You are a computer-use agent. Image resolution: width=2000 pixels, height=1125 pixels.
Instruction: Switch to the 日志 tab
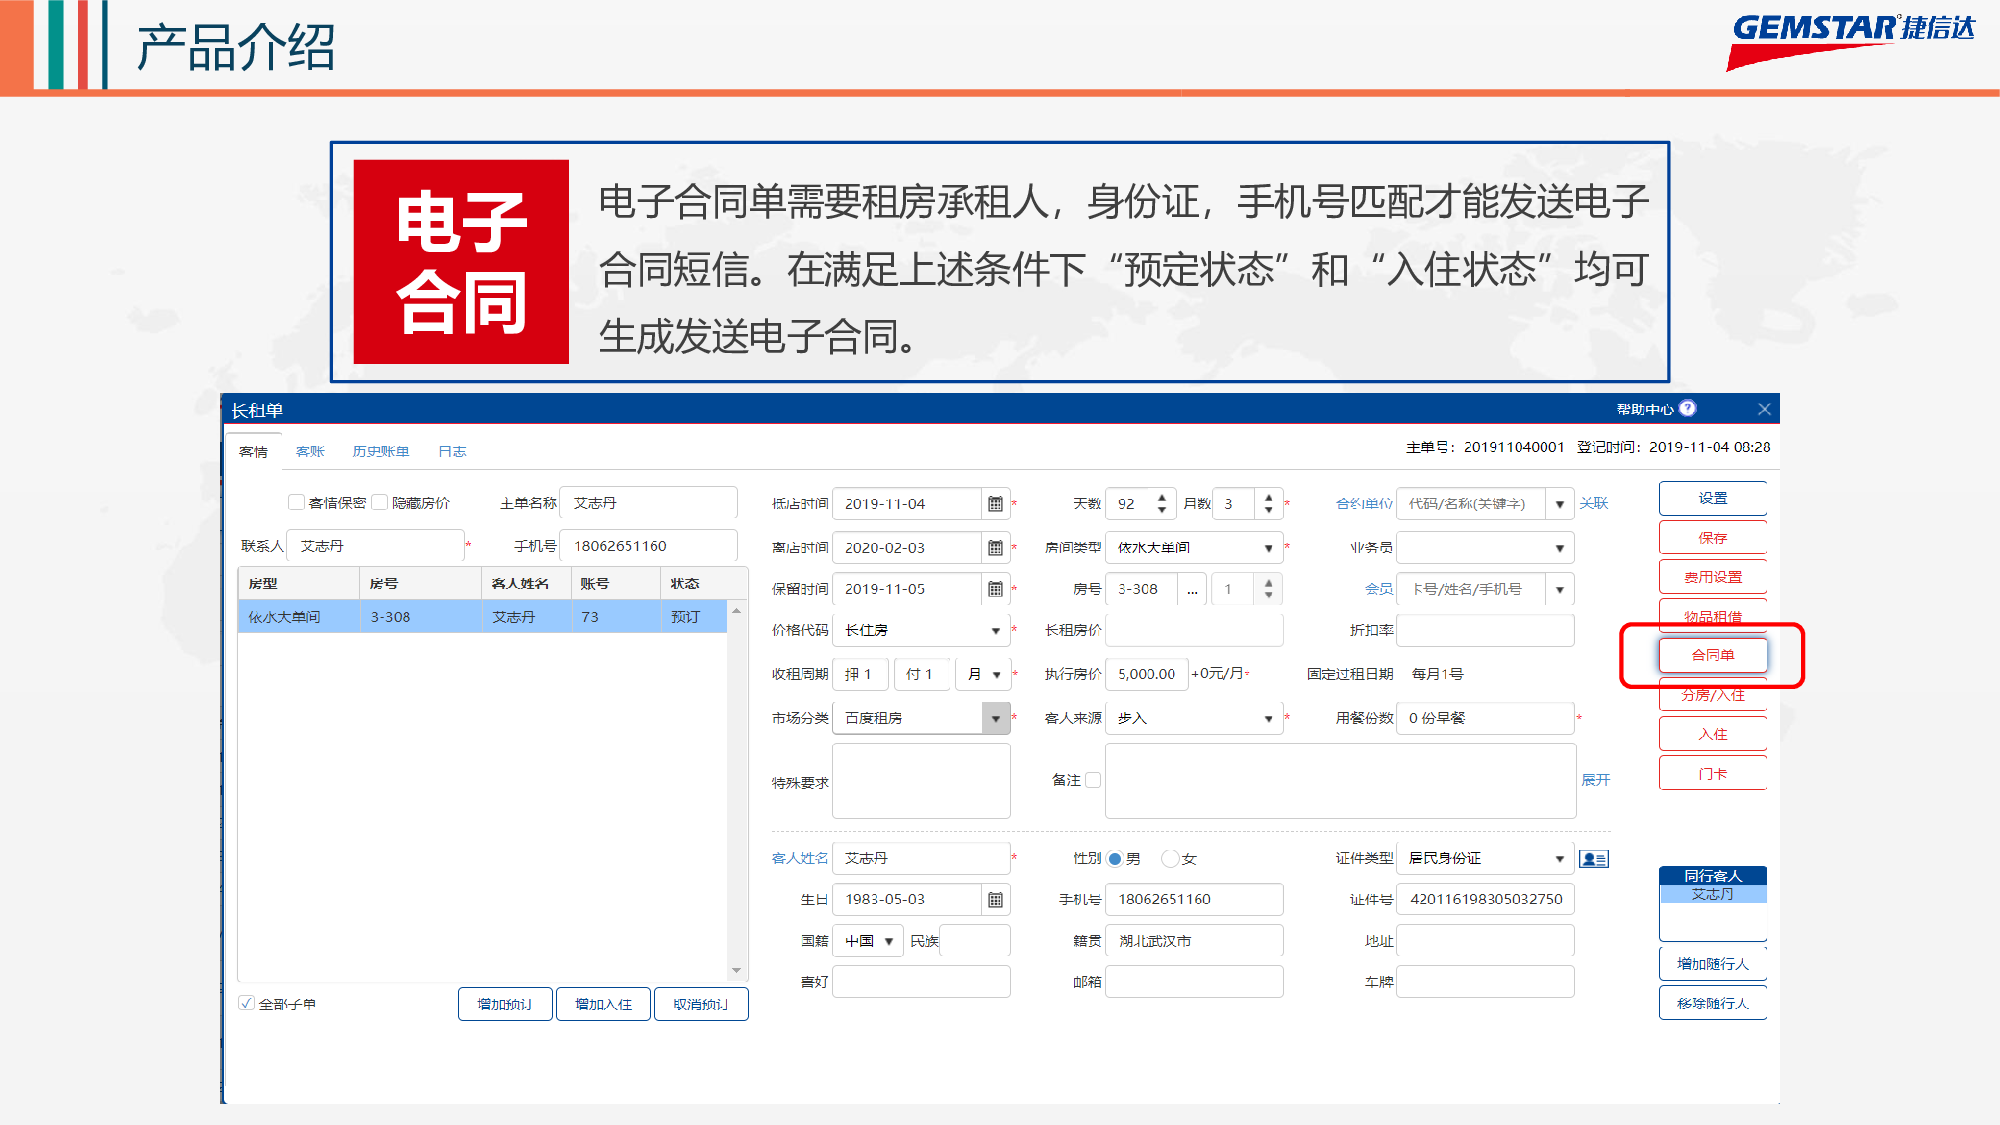pyautogui.click(x=452, y=452)
